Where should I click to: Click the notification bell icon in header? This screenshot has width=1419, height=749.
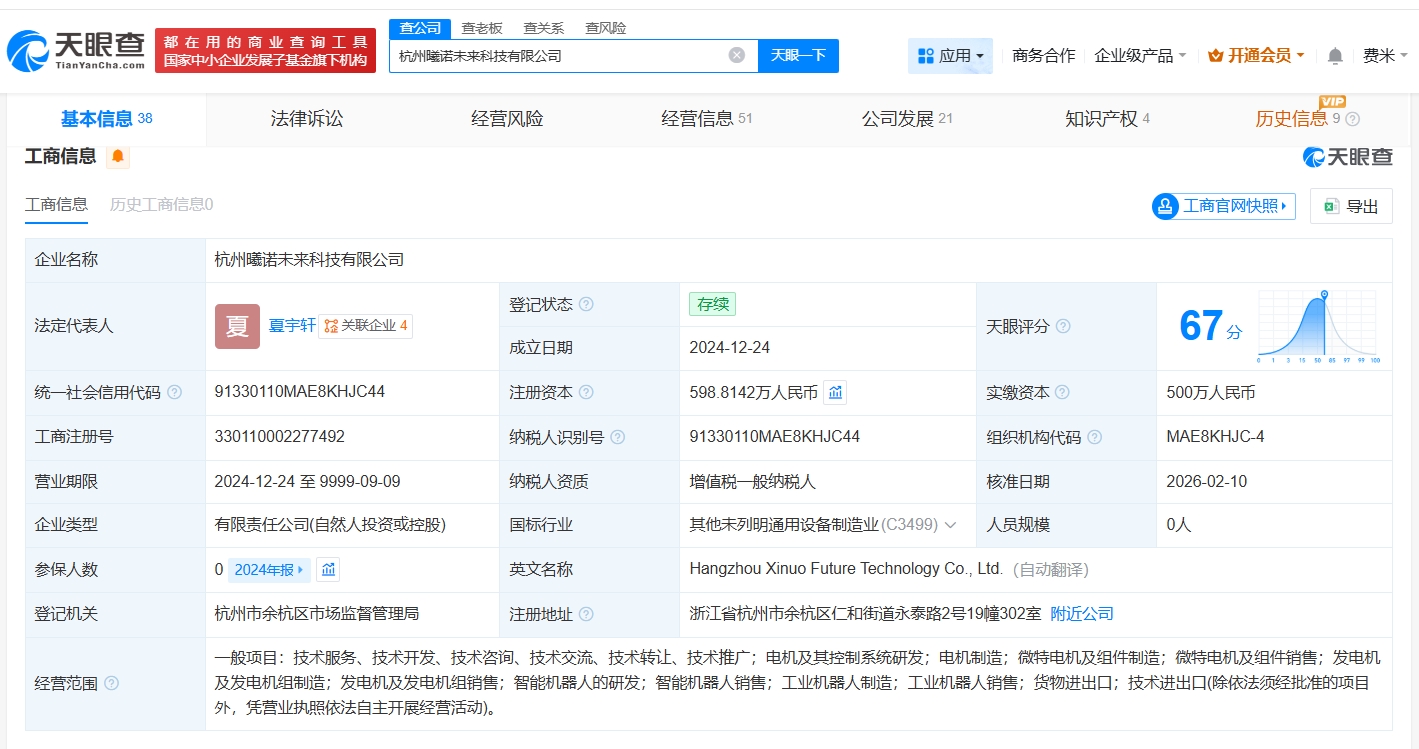(1334, 56)
